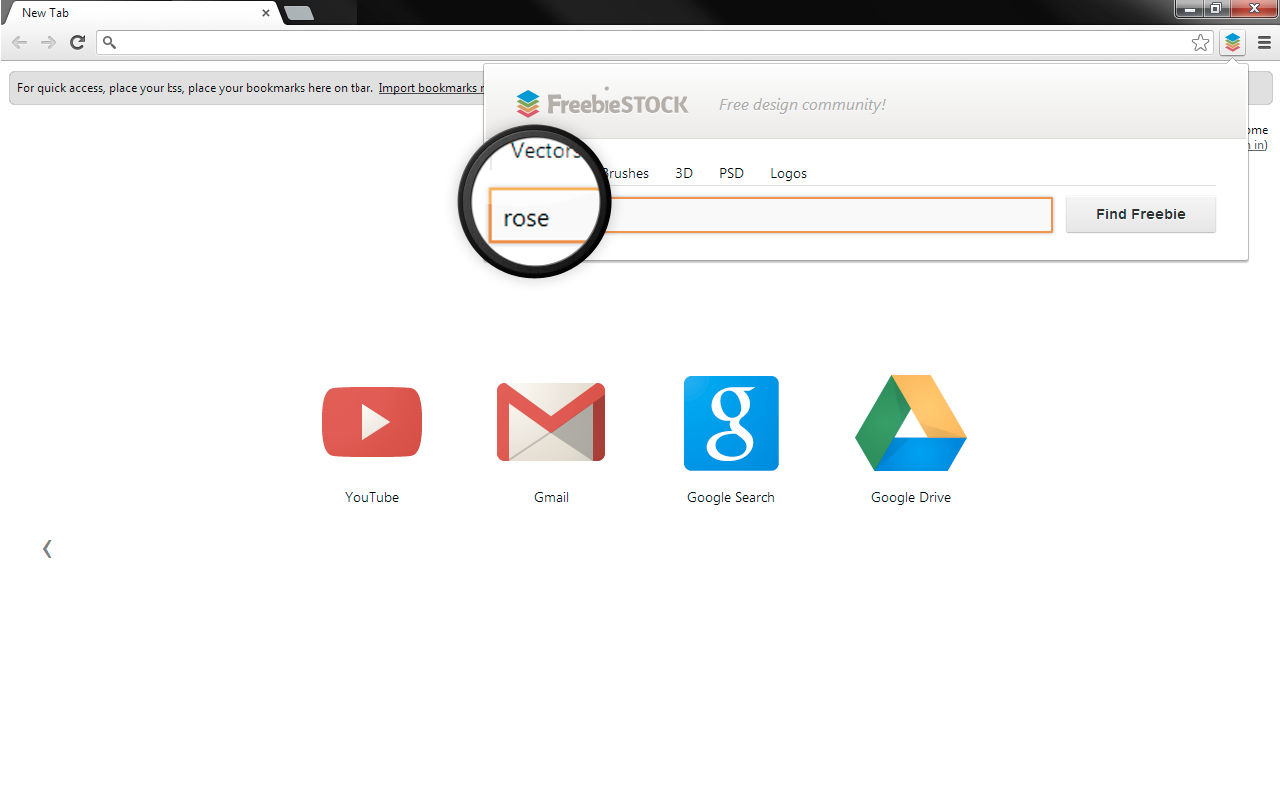
Task: Select the PSD tab
Action: click(x=732, y=173)
